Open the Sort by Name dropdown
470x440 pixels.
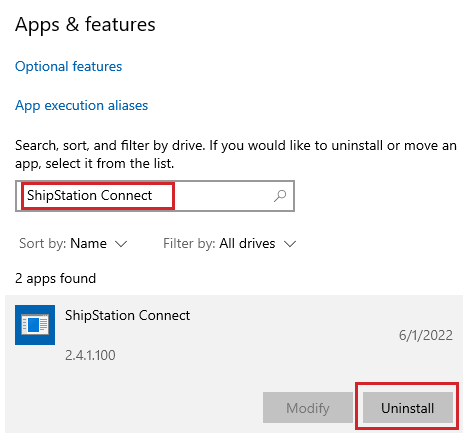coord(73,243)
